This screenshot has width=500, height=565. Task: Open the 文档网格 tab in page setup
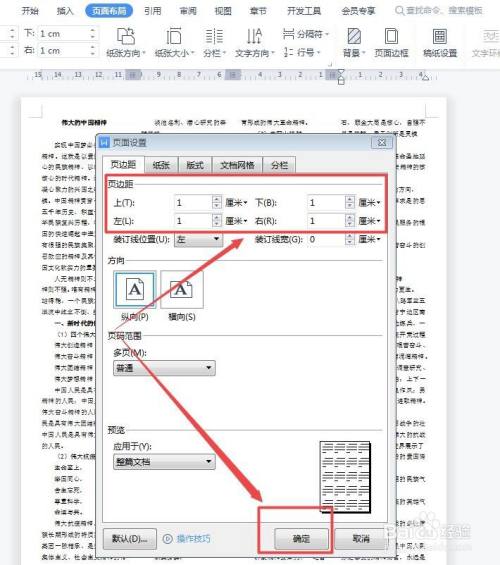tap(237, 165)
